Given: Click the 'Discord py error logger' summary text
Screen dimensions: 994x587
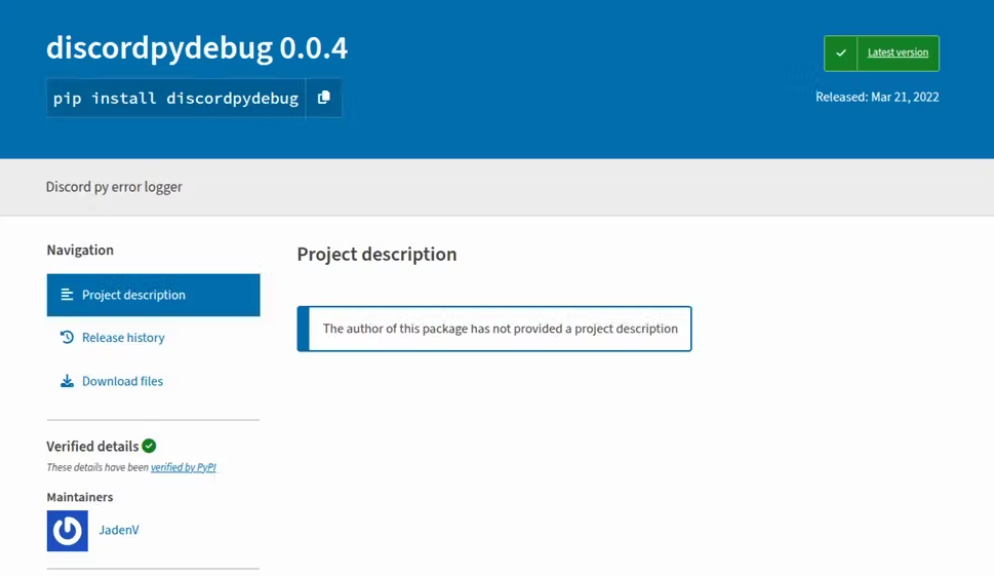Looking at the screenshot, I should pos(114,187).
